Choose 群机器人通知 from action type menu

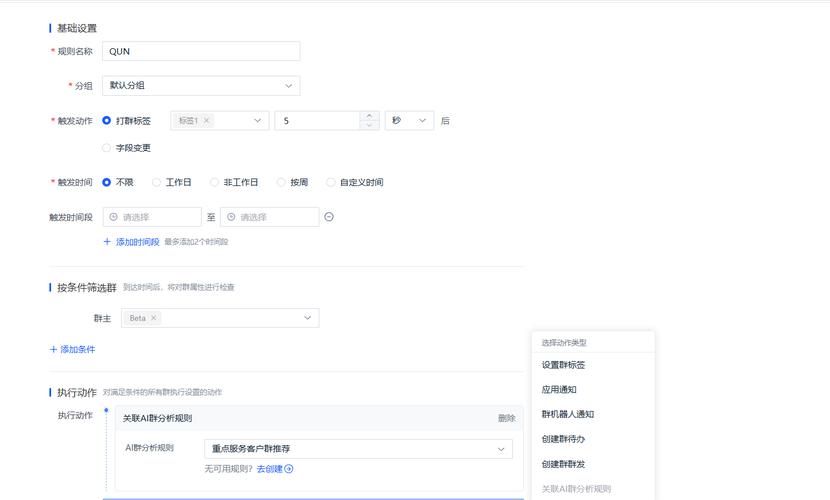click(x=593, y=414)
